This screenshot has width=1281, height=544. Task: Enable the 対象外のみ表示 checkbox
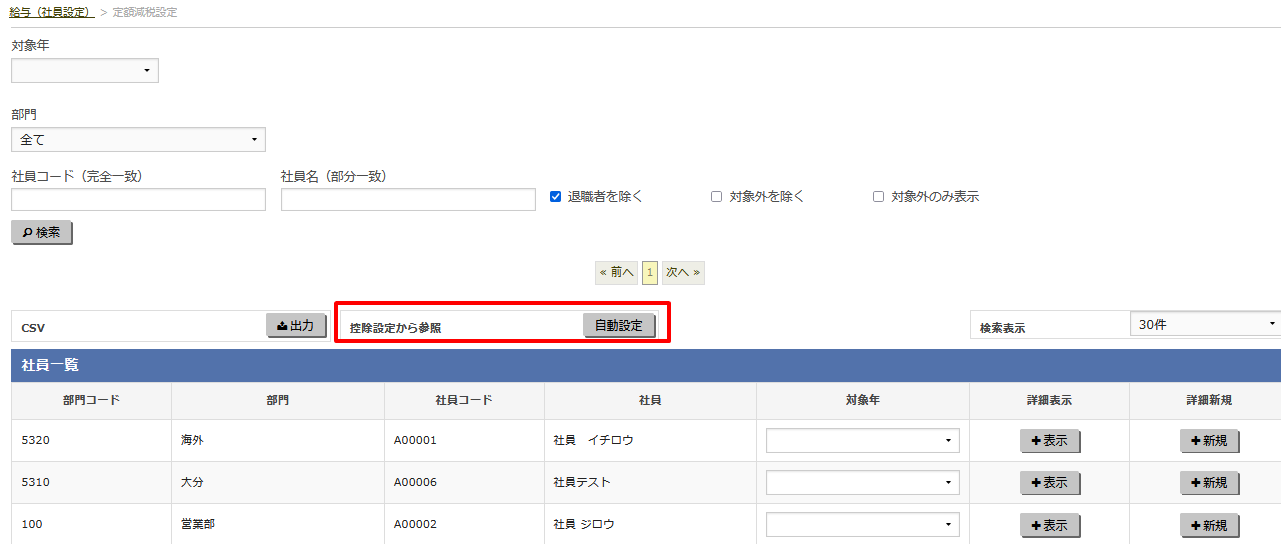coord(878,197)
